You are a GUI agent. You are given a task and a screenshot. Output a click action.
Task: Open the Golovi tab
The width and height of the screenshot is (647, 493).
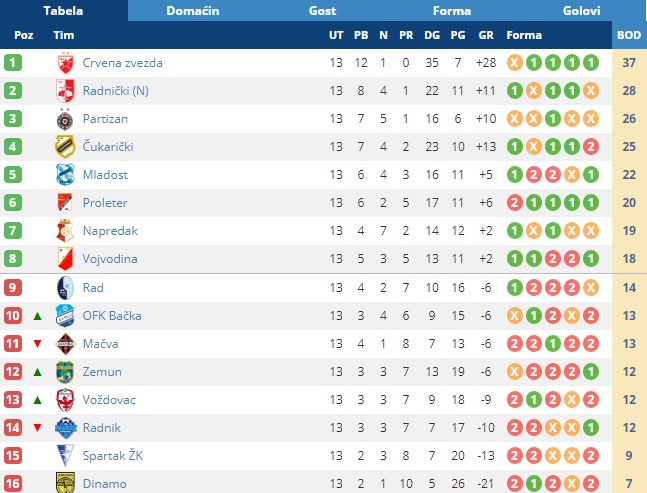(x=581, y=11)
